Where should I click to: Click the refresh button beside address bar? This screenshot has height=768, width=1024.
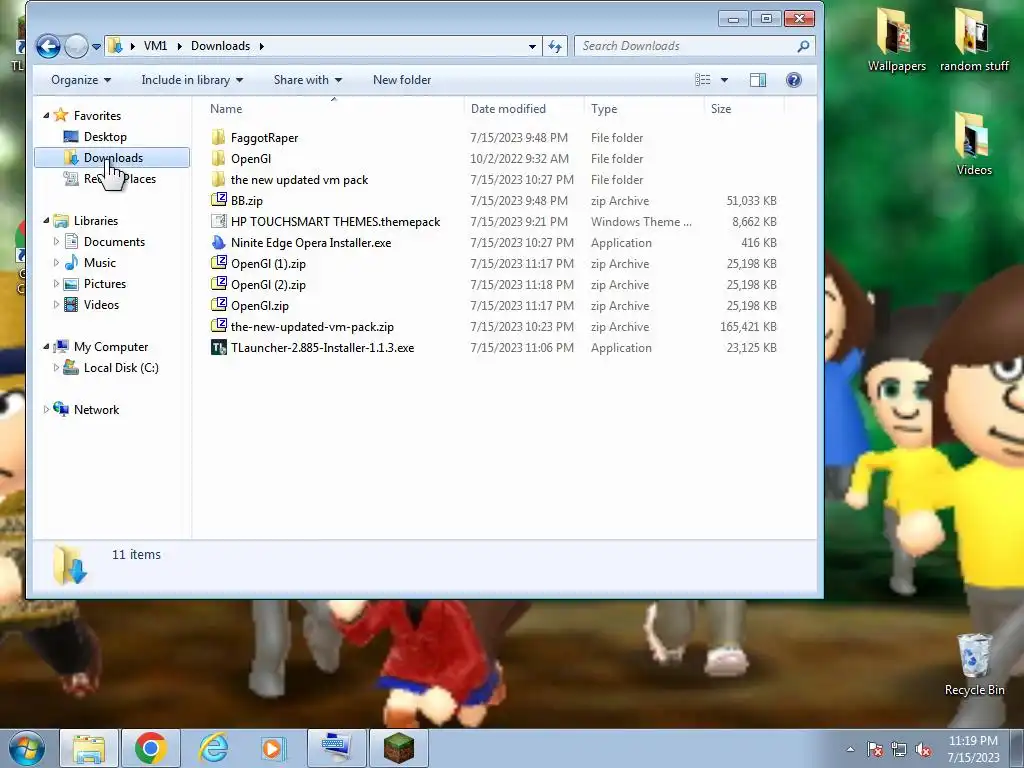554,46
